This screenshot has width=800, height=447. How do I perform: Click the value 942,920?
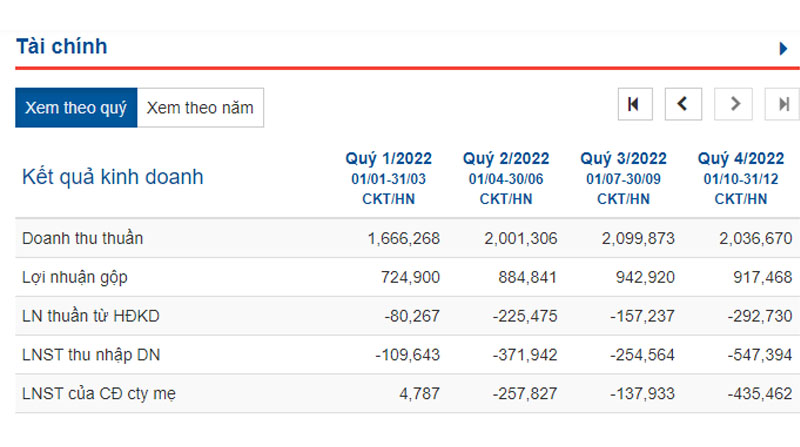point(645,277)
